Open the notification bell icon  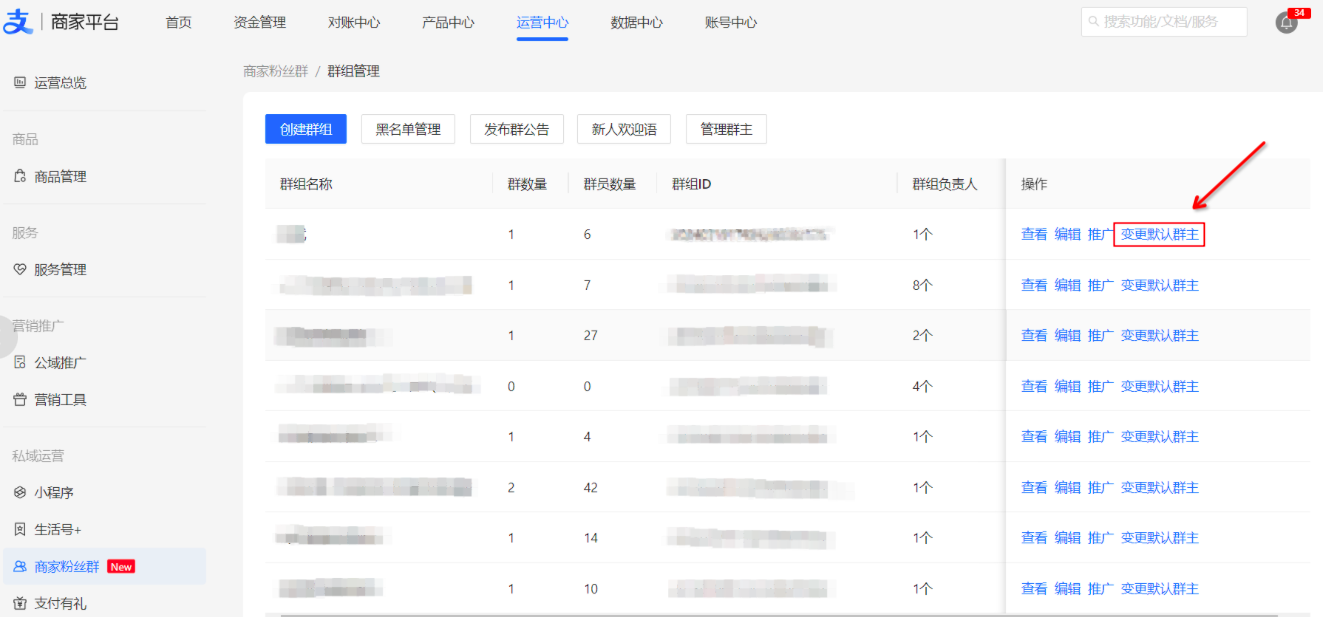(1287, 23)
